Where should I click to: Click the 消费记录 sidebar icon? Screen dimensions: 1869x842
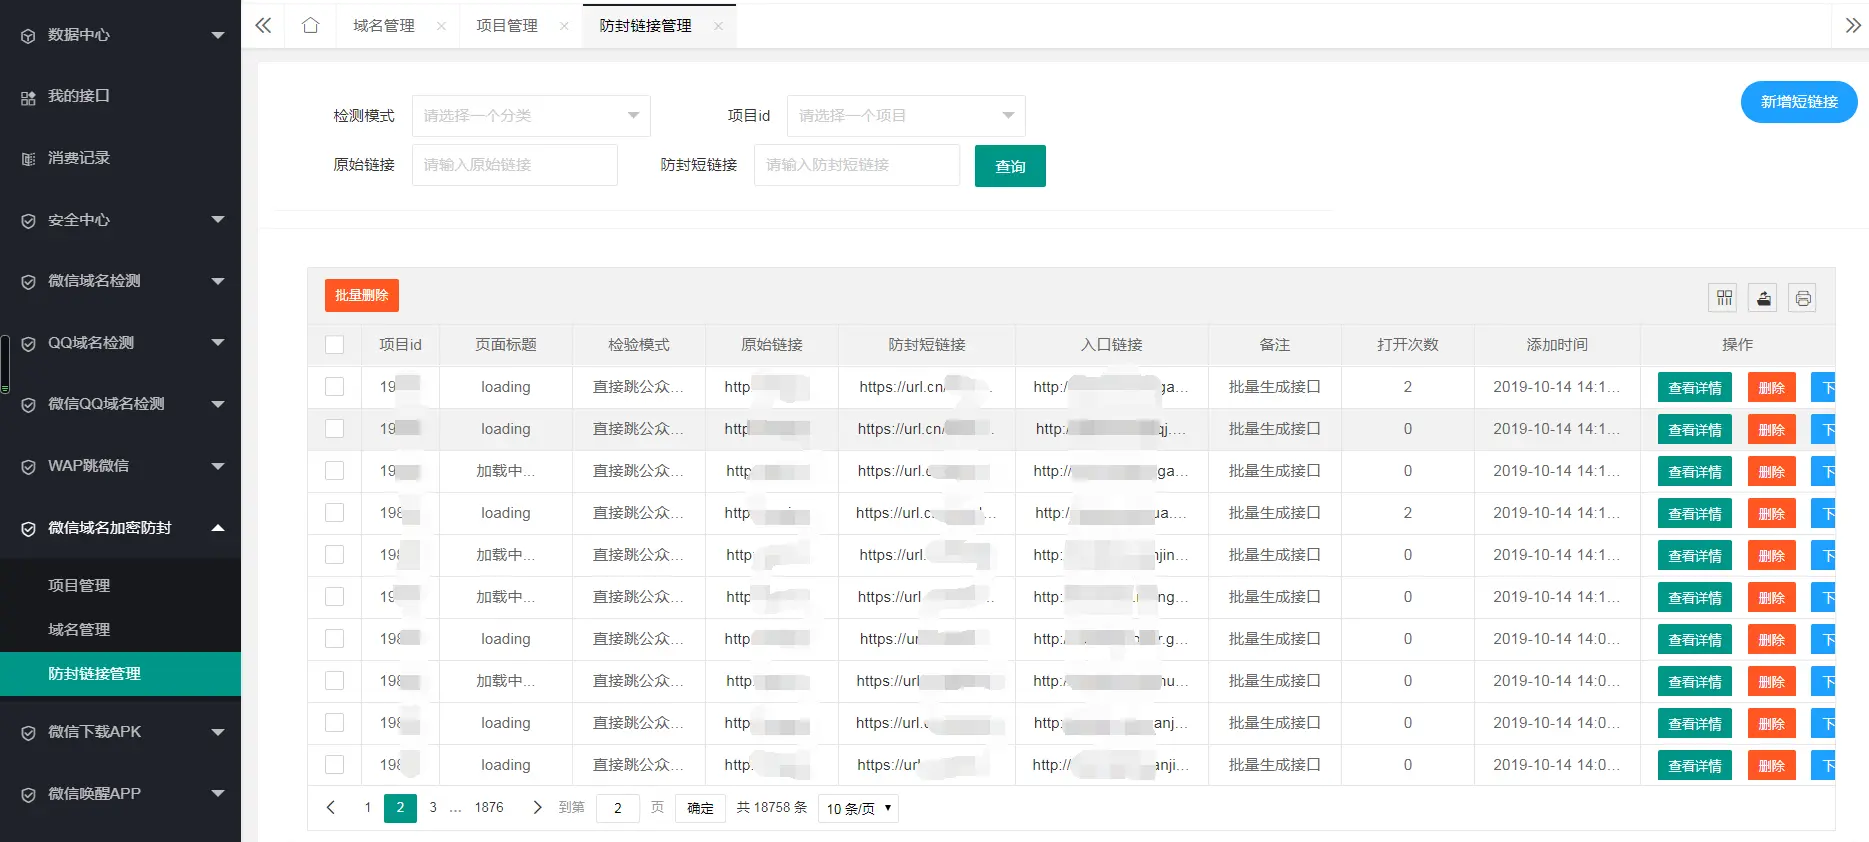[x=28, y=158]
